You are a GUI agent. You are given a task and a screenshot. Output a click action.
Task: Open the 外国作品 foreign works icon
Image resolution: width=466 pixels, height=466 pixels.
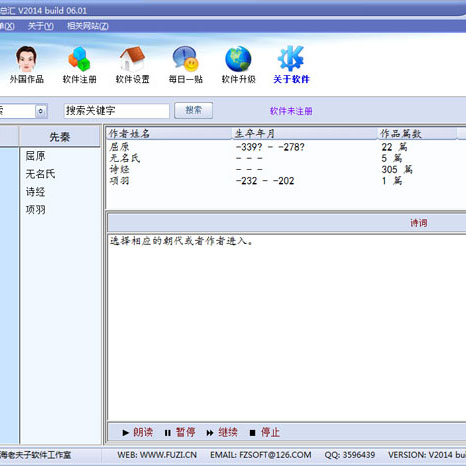point(26,65)
